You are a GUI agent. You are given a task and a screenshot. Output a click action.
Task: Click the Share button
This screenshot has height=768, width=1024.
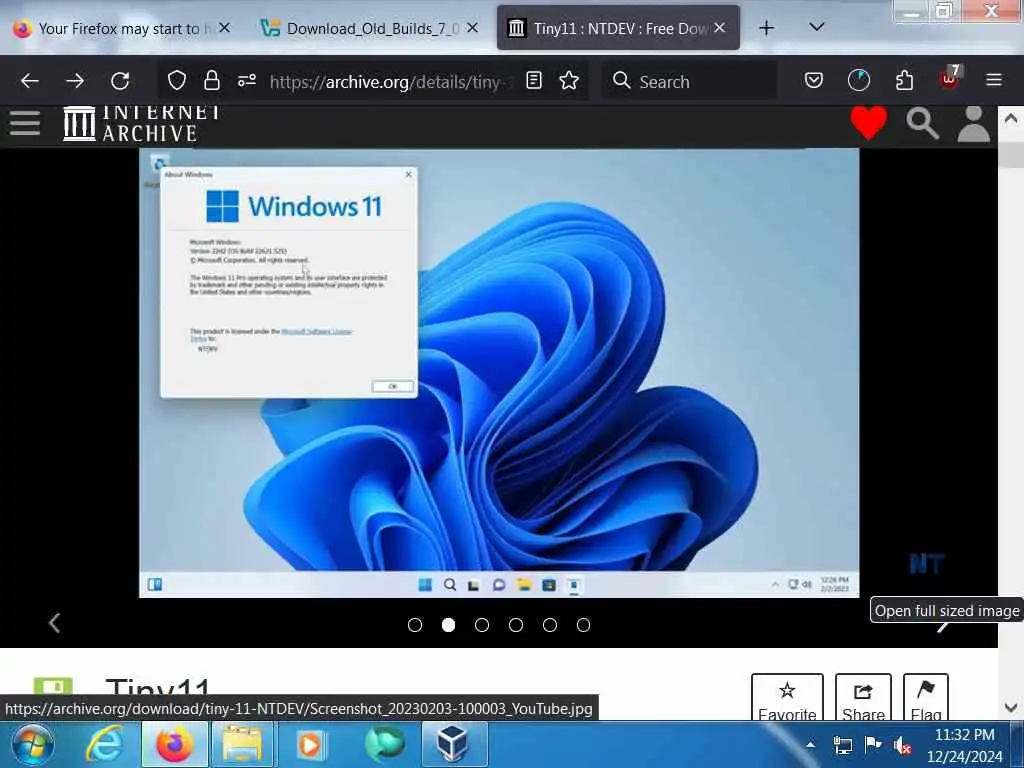[x=863, y=697]
